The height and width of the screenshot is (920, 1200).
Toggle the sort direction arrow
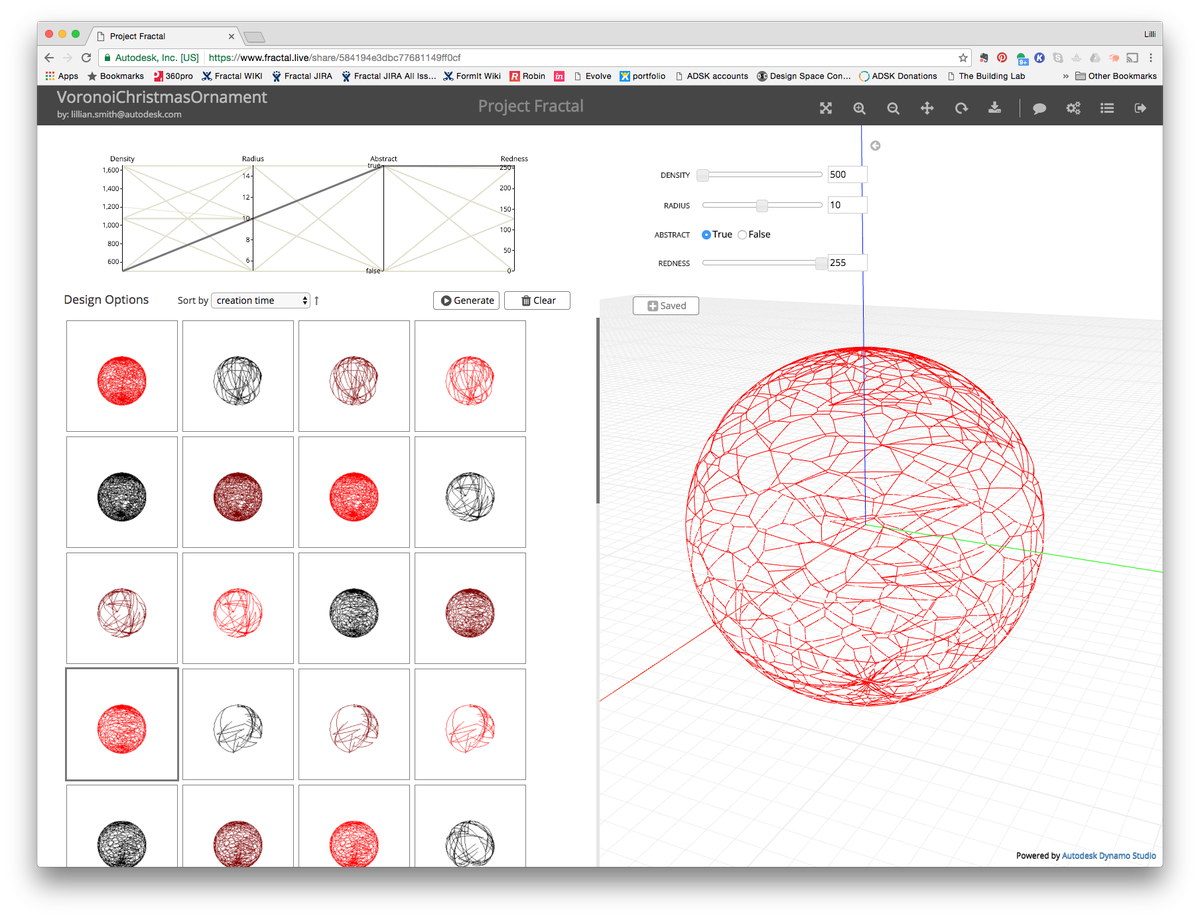point(317,300)
